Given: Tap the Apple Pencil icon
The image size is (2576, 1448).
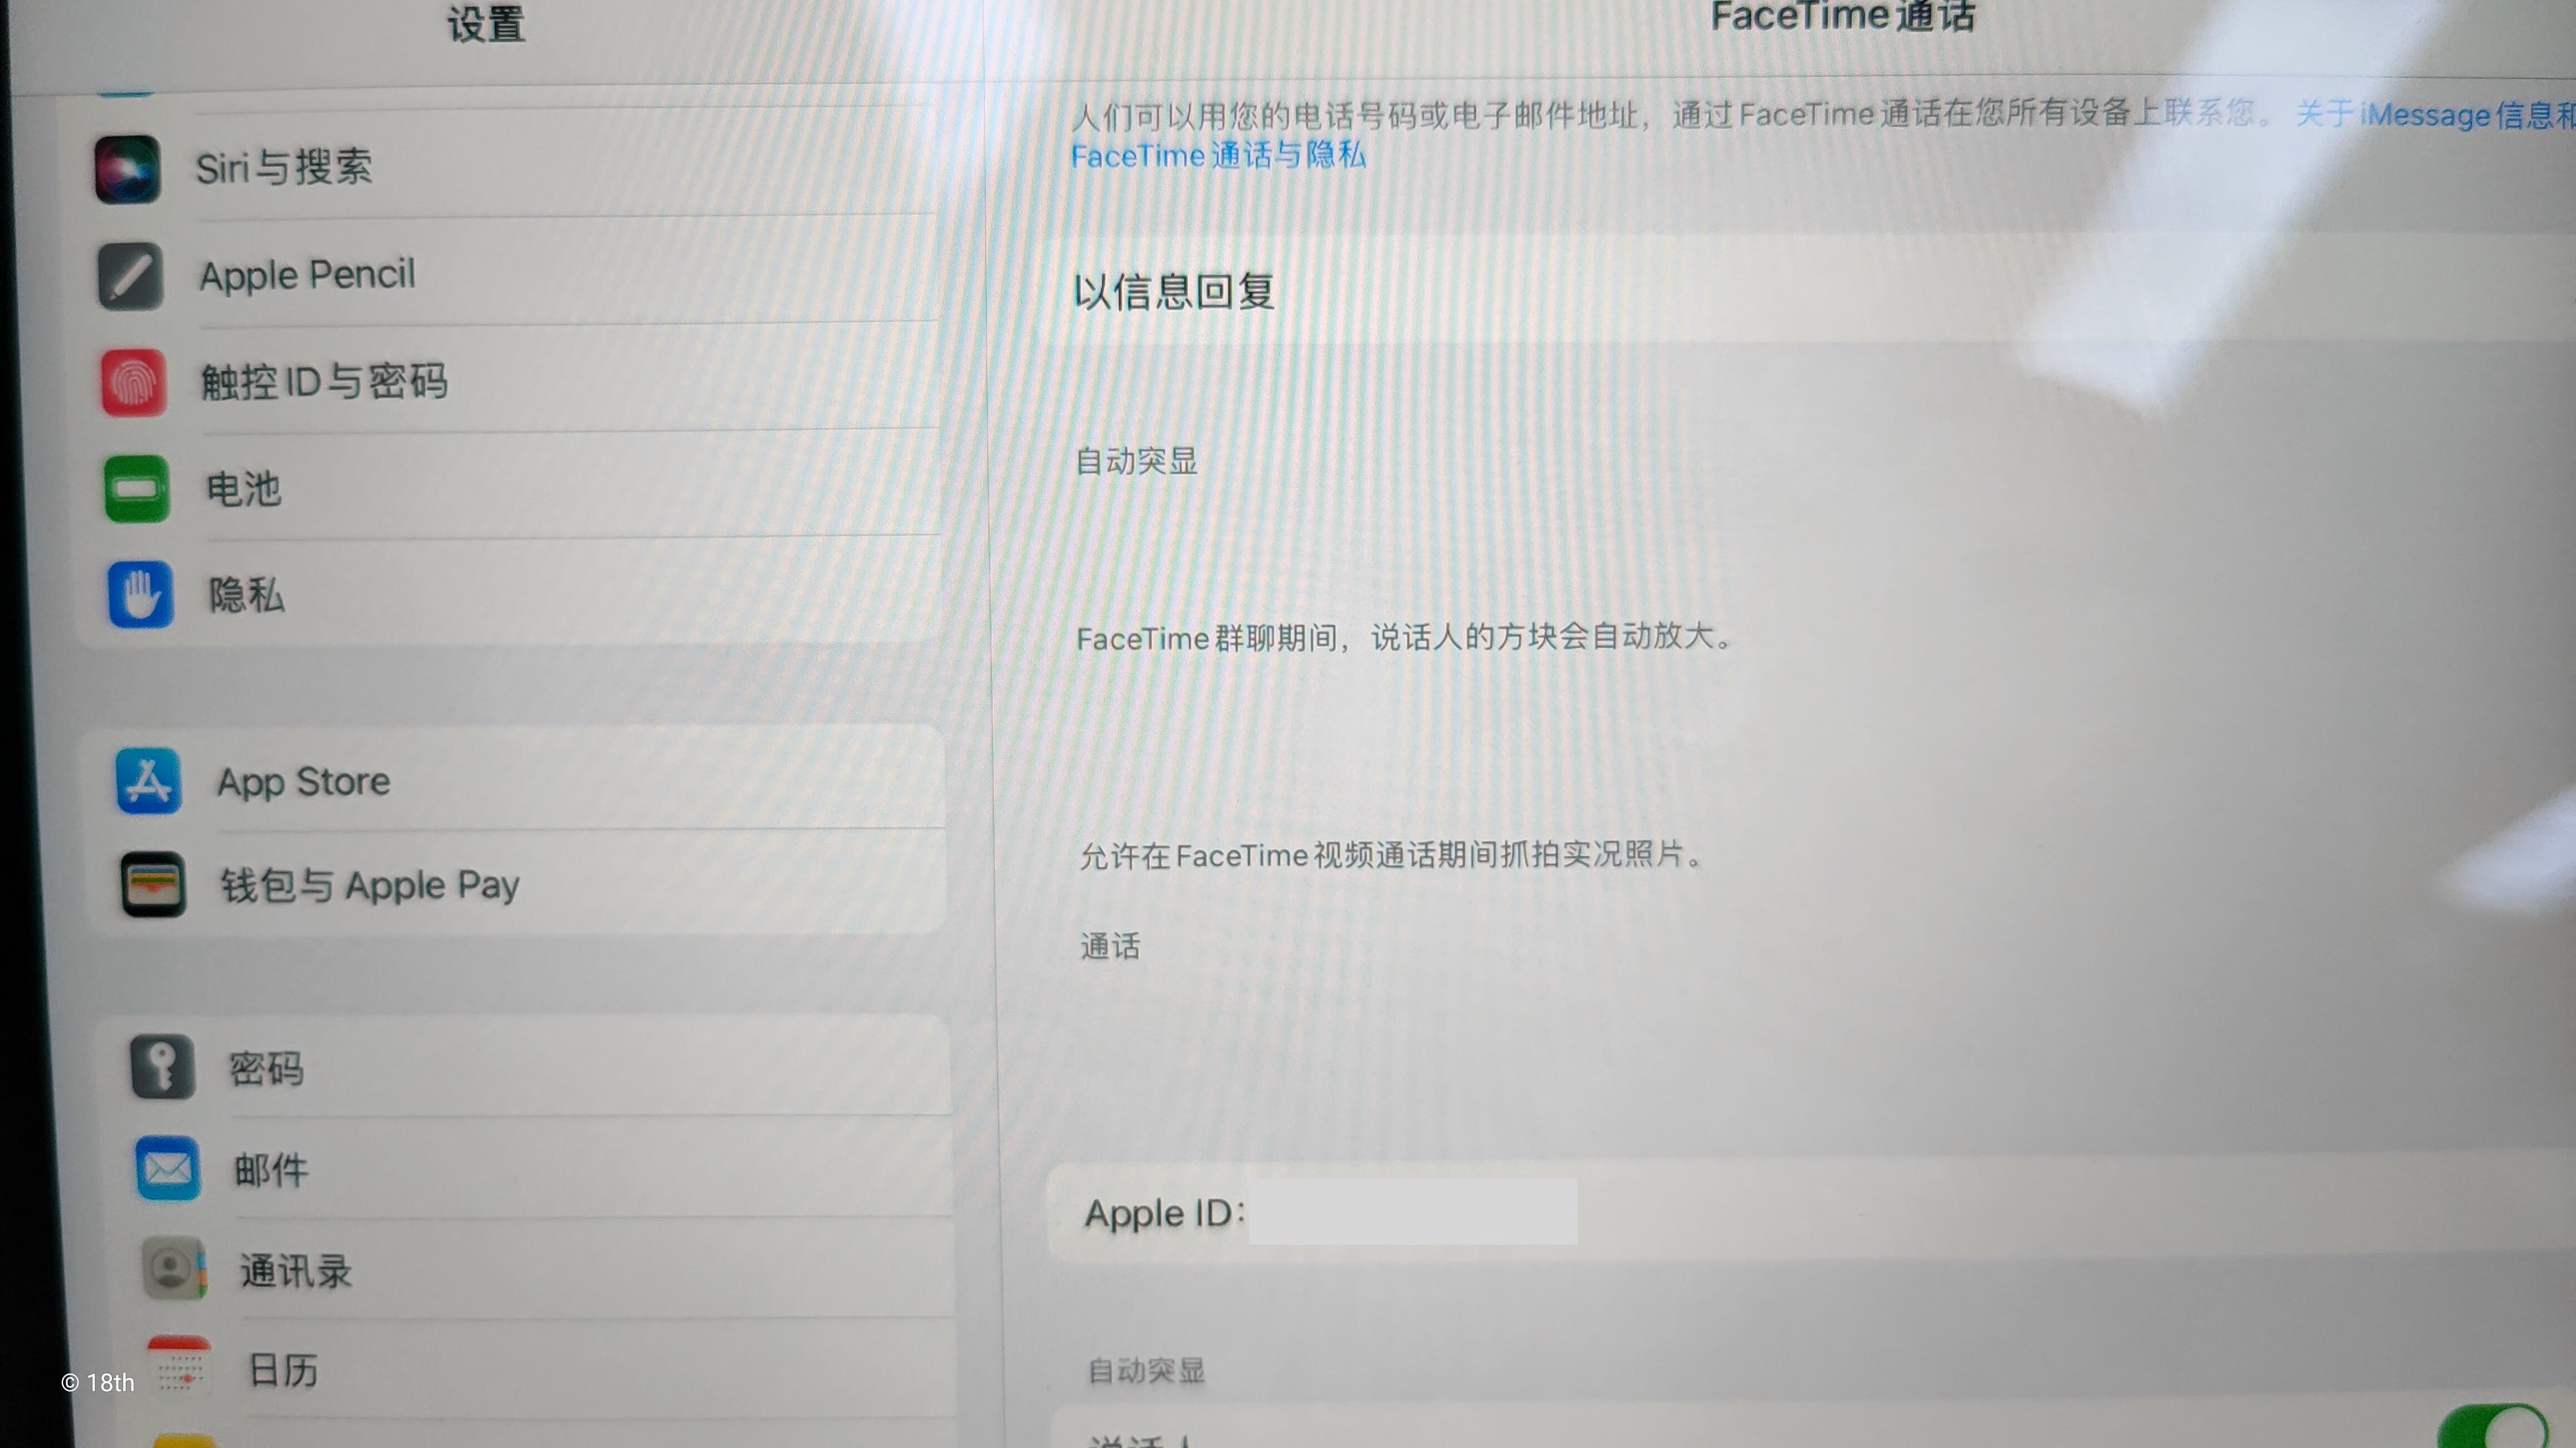Looking at the screenshot, I should click(130, 276).
